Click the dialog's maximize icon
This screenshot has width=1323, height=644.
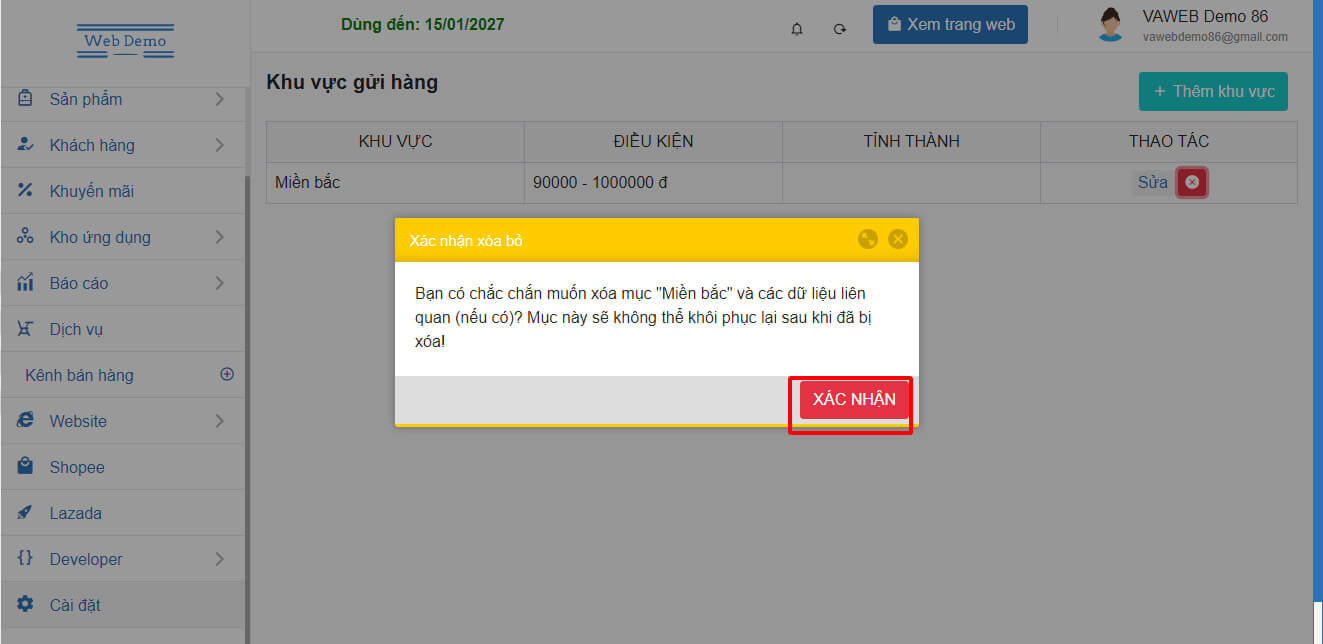pos(868,239)
